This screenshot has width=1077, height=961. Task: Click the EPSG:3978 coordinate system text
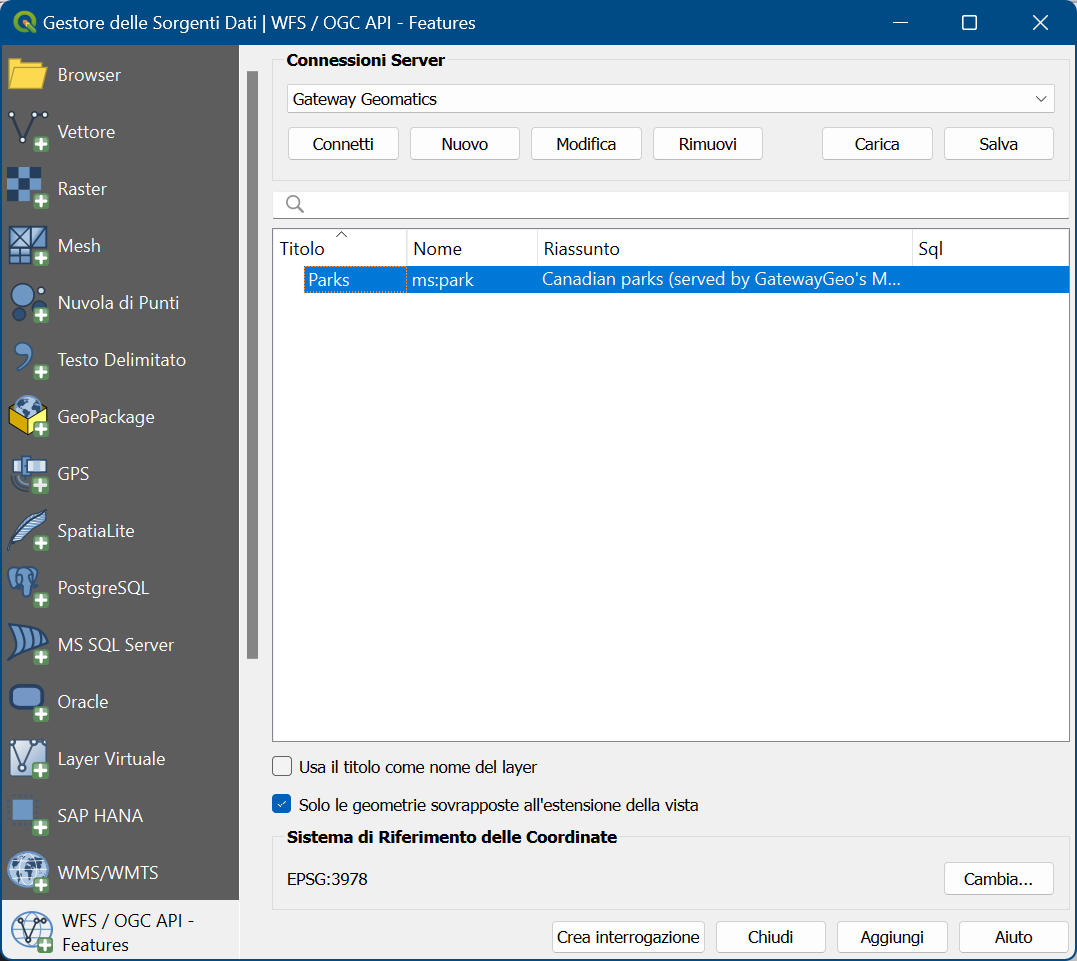click(328, 879)
